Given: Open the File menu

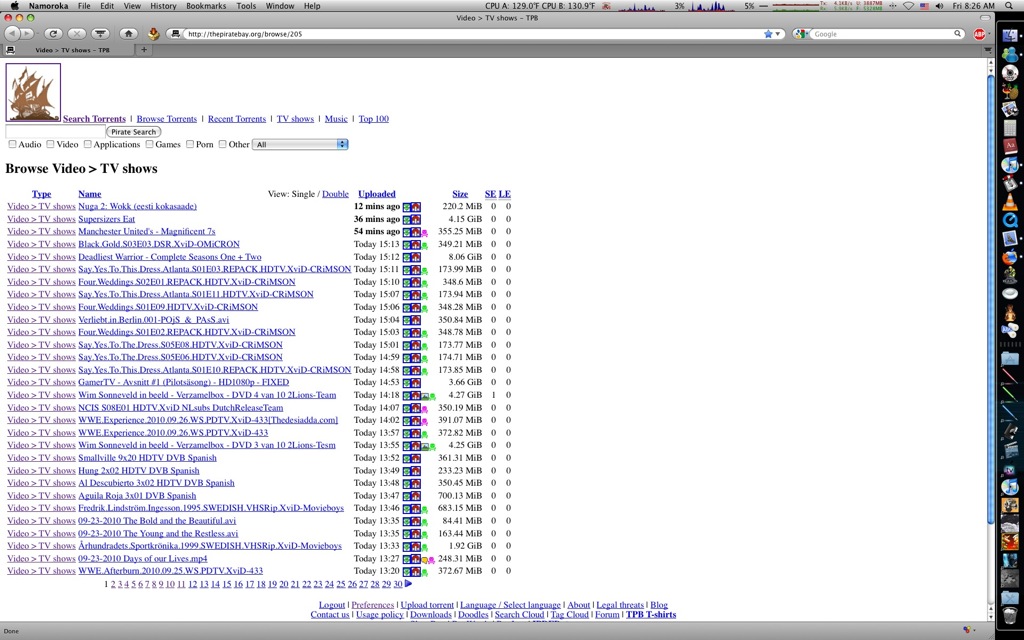Looking at the screenshot, I should [84, 6].
